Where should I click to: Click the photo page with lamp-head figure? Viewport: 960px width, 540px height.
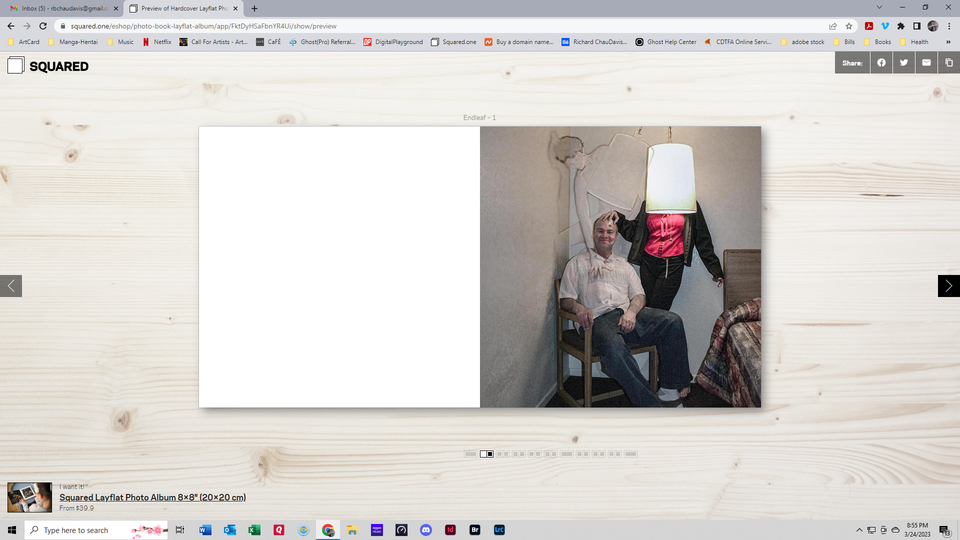point(620,267)
